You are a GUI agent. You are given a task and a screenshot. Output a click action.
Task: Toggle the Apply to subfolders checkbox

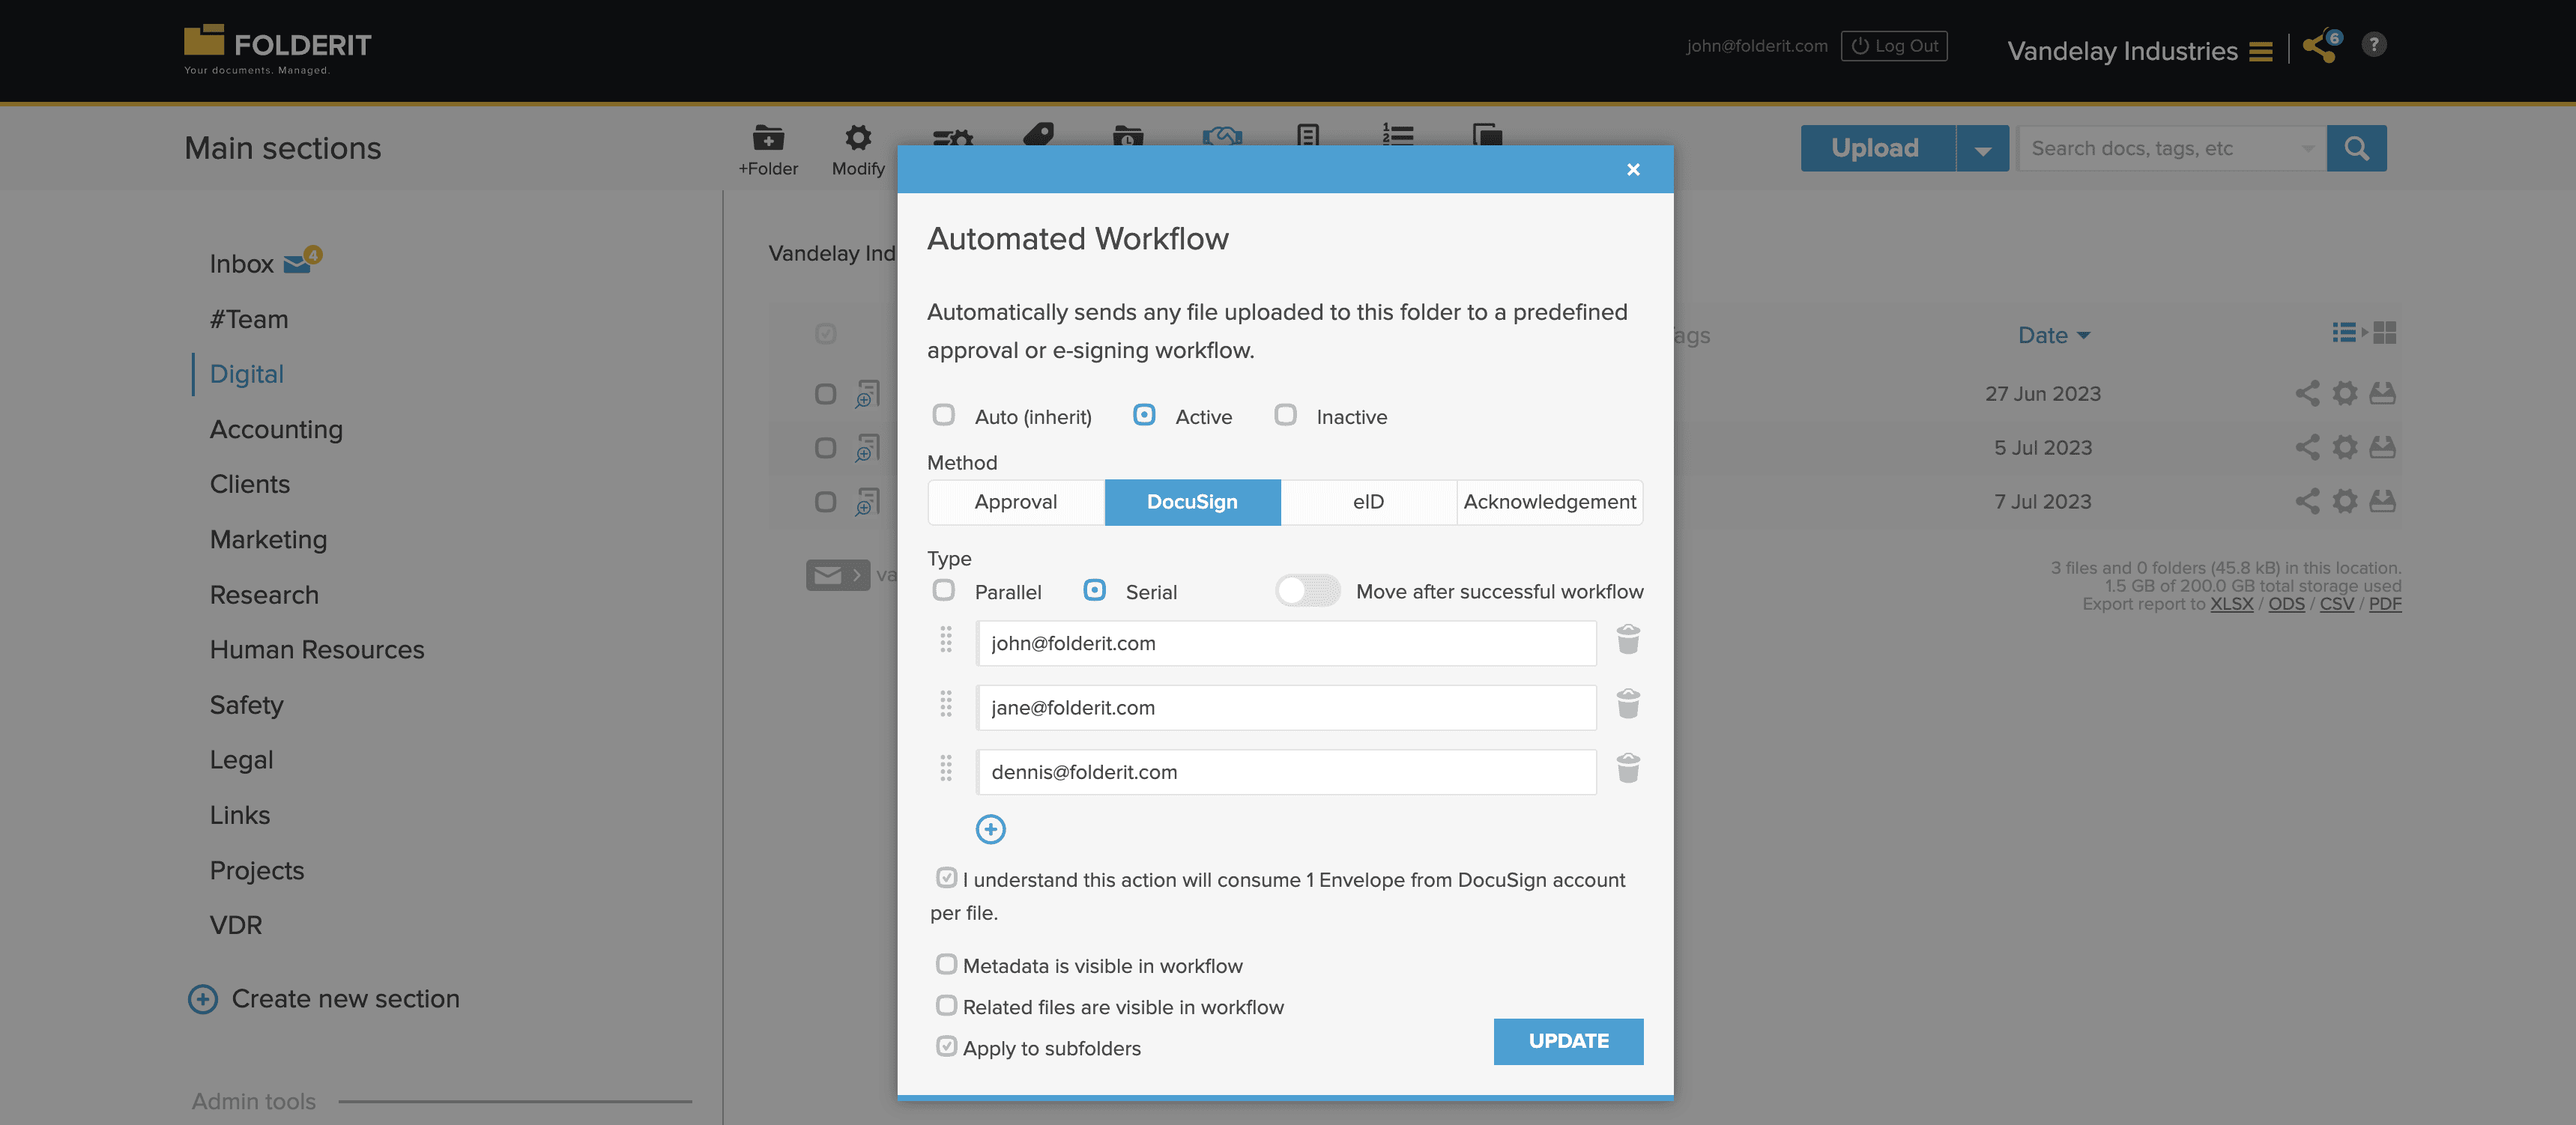point(946,1047)
